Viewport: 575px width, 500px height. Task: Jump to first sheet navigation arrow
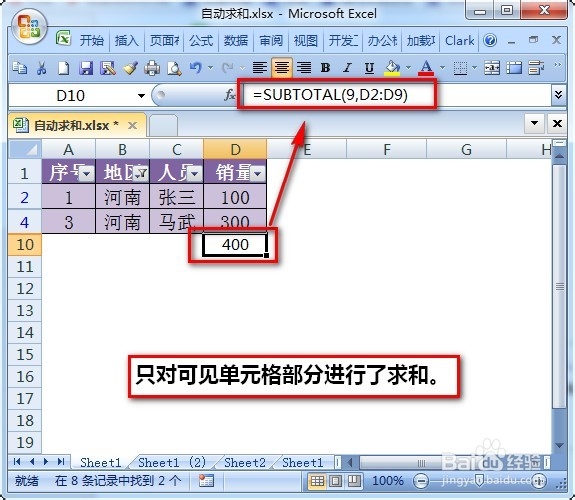coord(17,462)
